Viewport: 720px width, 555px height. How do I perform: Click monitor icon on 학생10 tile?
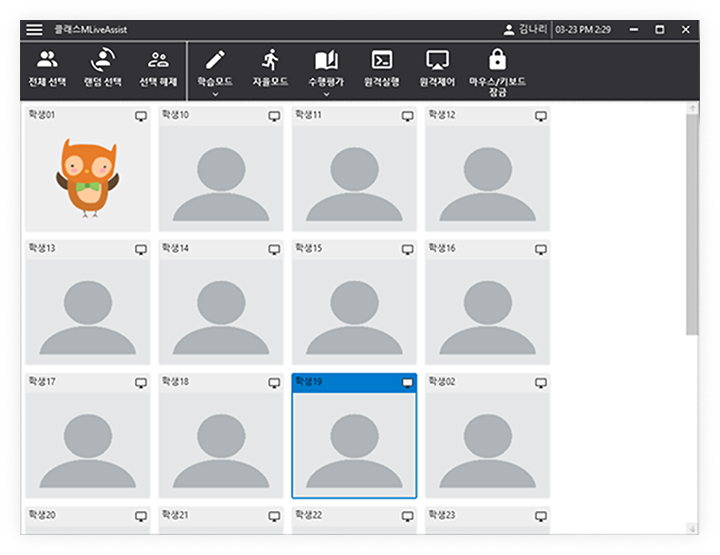[x=274, y=117]
